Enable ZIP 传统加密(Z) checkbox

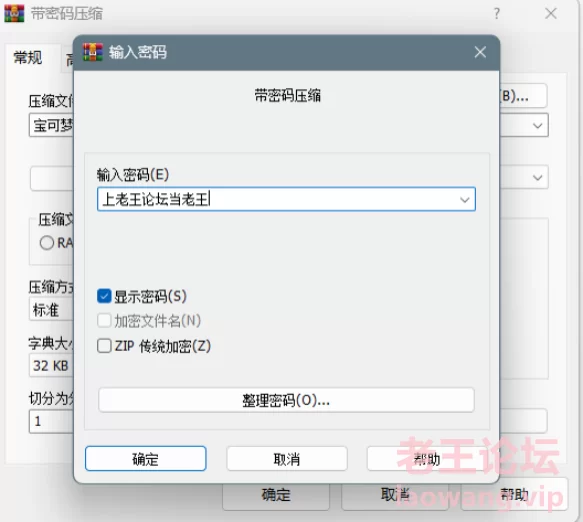(x=104, y=345)
